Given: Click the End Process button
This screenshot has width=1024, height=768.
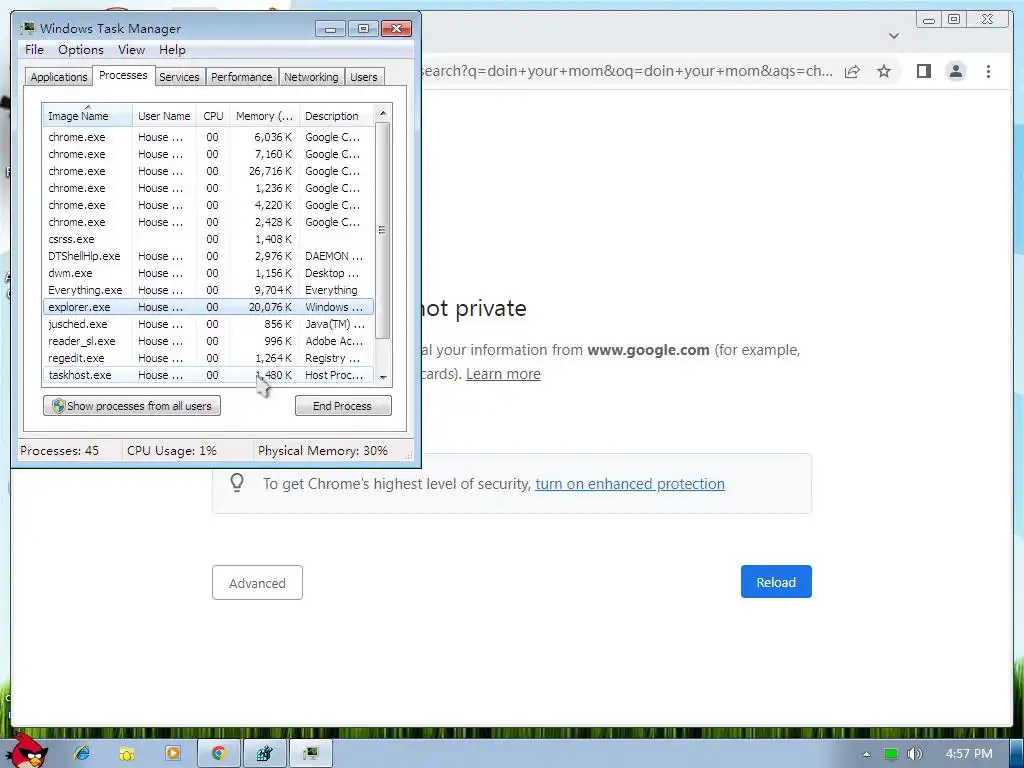Looking at the screenshot, I should (x=343, y=406).
